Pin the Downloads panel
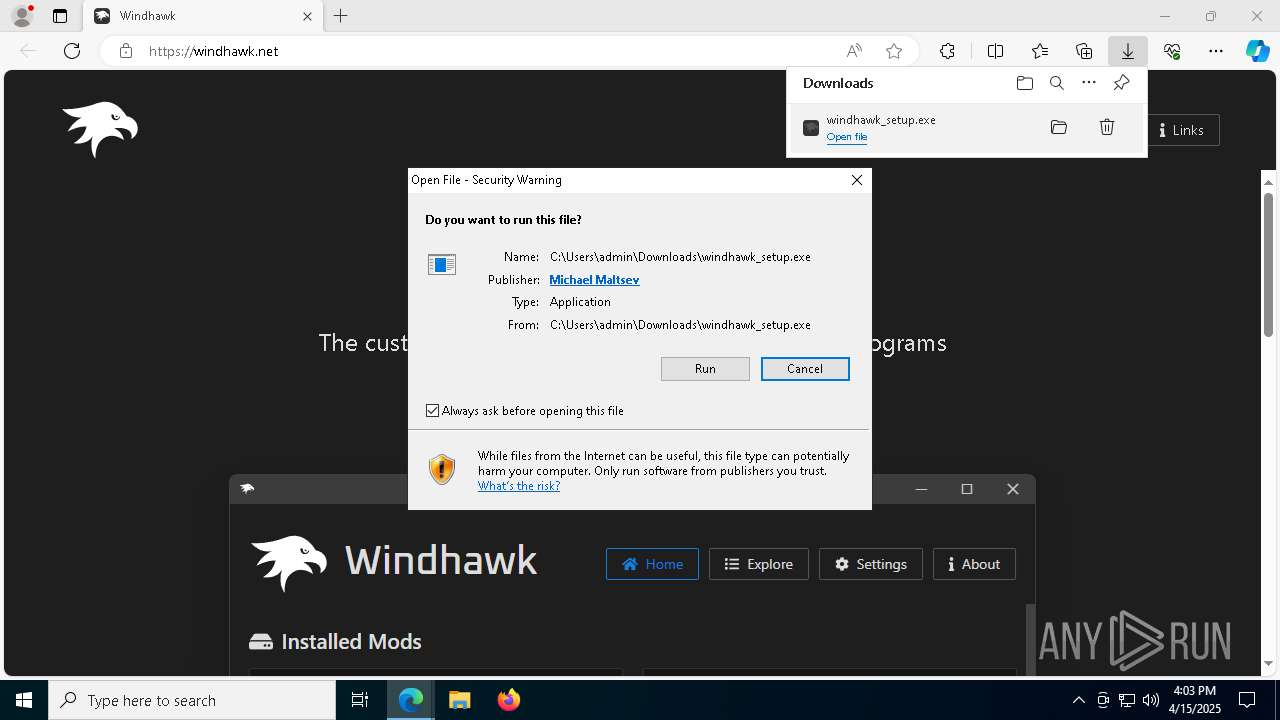Screen dimensions: 1280x720 (x=1121, y=83)
